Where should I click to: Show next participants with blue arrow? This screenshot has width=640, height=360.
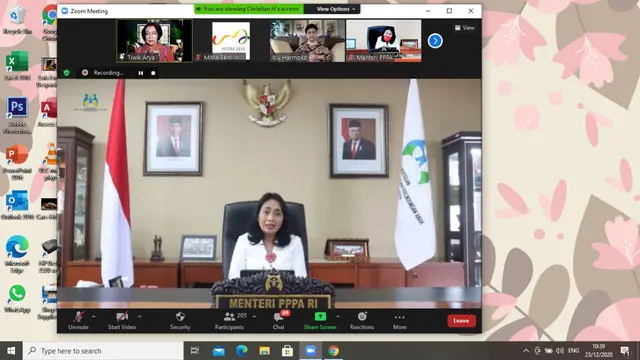click(x=435, y=41)
